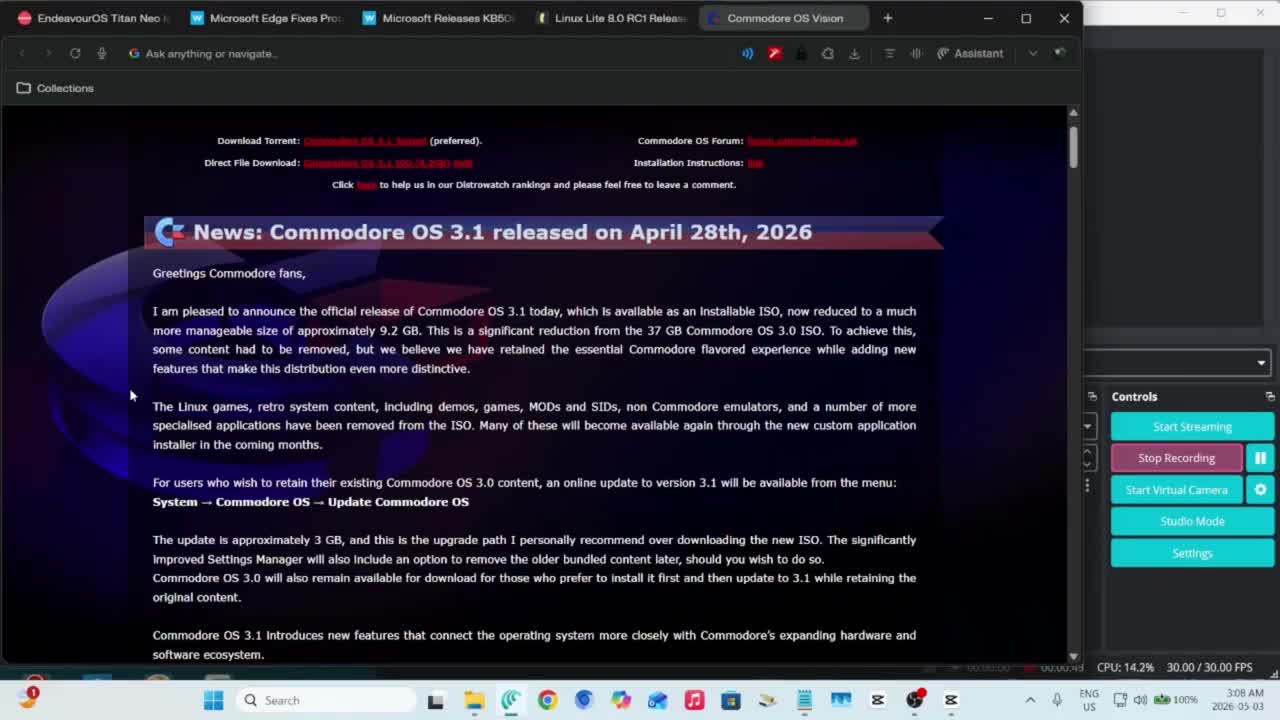
Task: Open the browser menu lines icon
Action: tap(889, 53)
